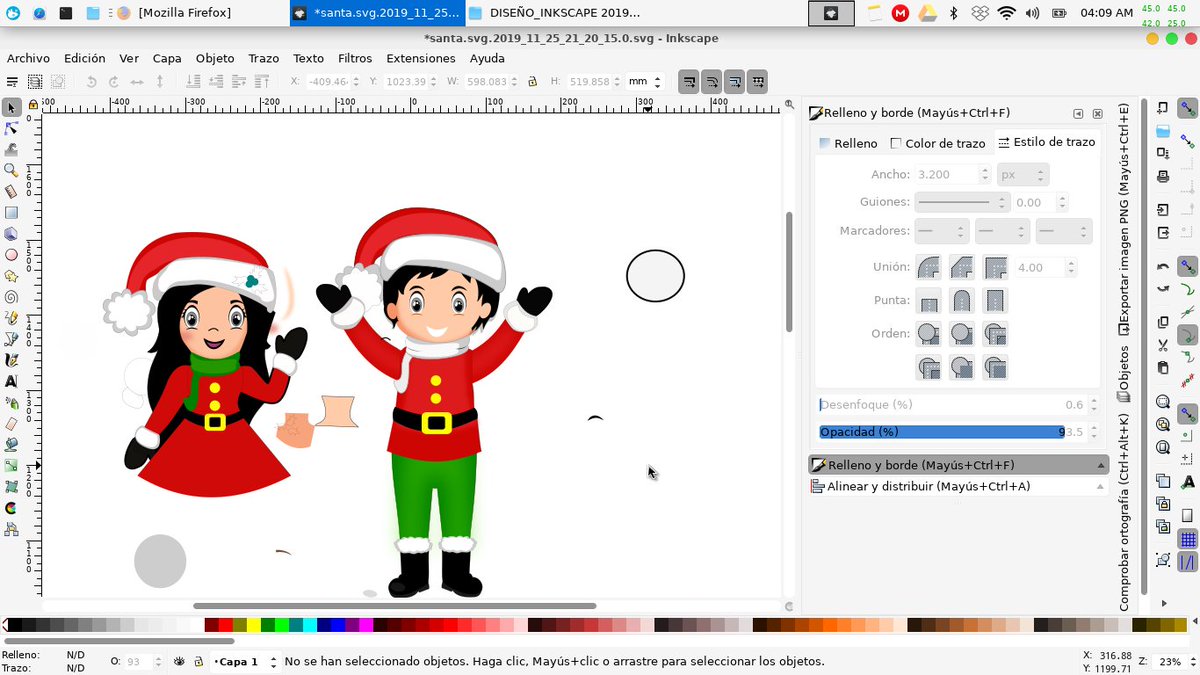Screen dimensions: 1200x675
Task: Select the Eraser tool
Action: click(11, 423)
